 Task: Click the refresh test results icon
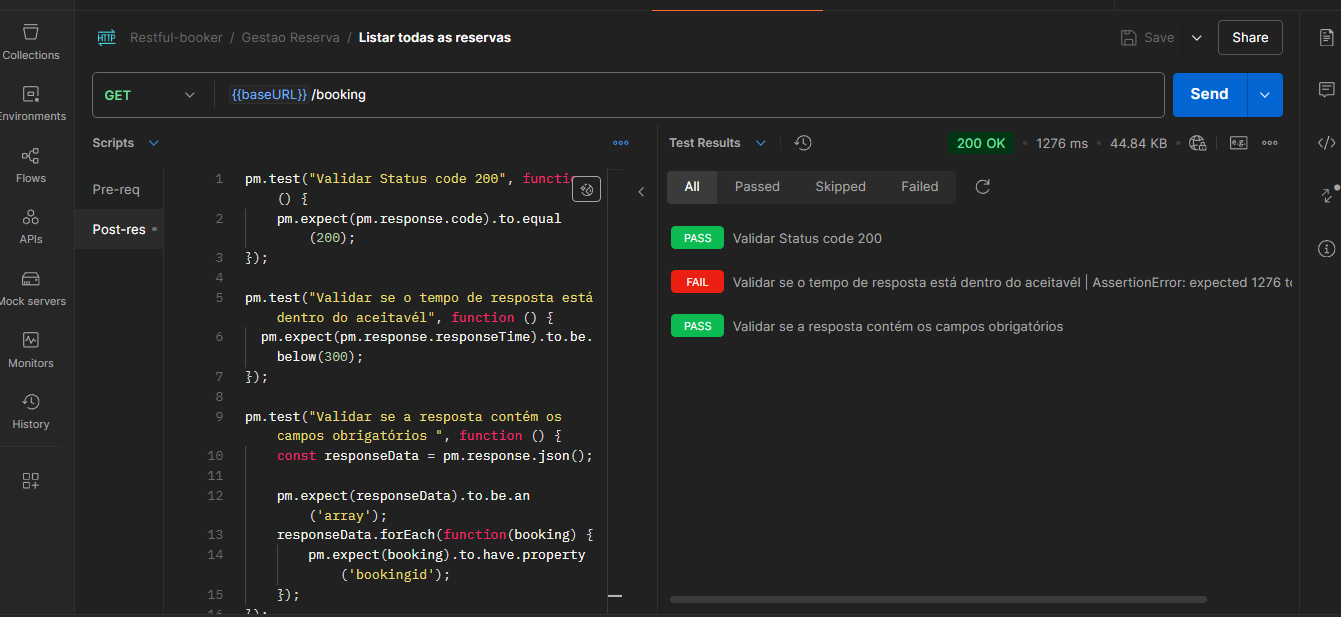point(983,187)
